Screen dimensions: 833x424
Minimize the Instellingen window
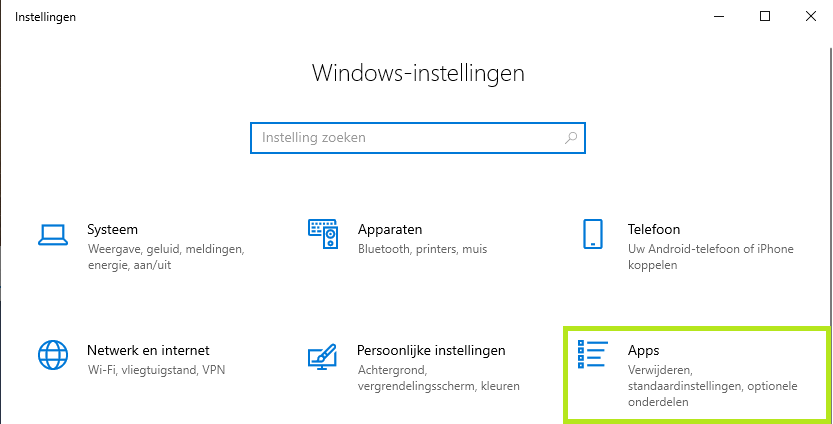[719, 16]
